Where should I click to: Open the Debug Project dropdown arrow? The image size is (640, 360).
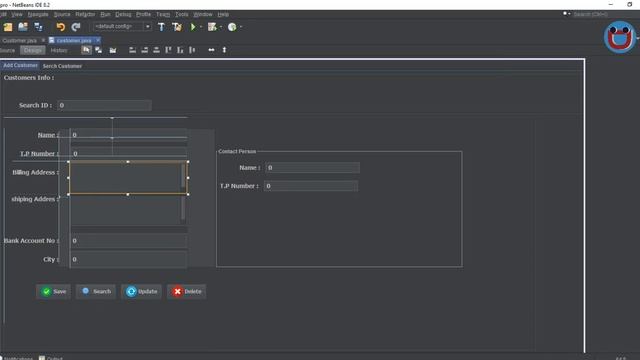coord(221,27)
